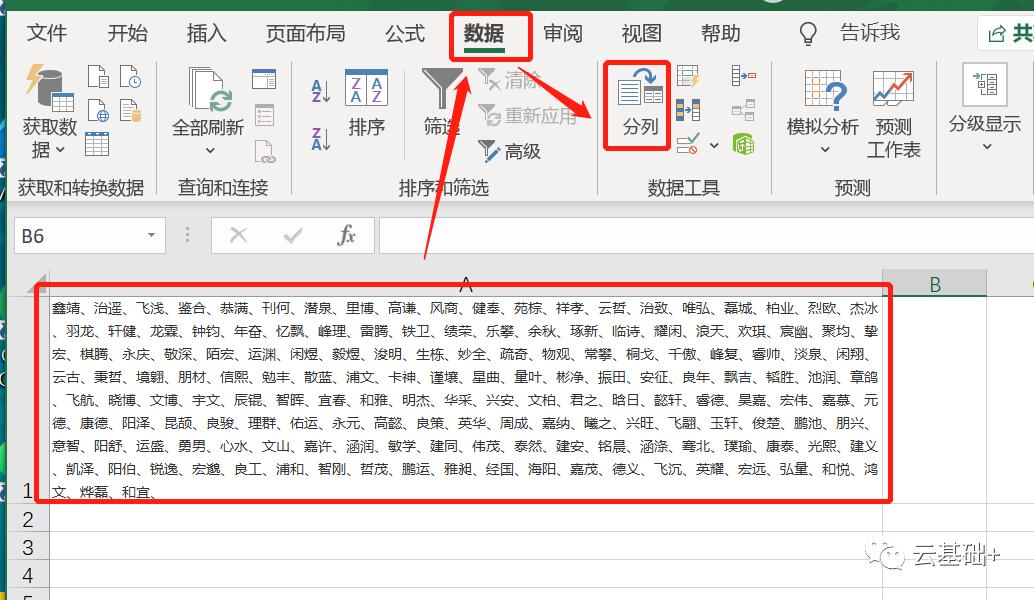The height and width of the screenshot is (600, 1034).
Task: Open the 数据验证 (Data Validation) icon
Action: (x=686, y=142)
